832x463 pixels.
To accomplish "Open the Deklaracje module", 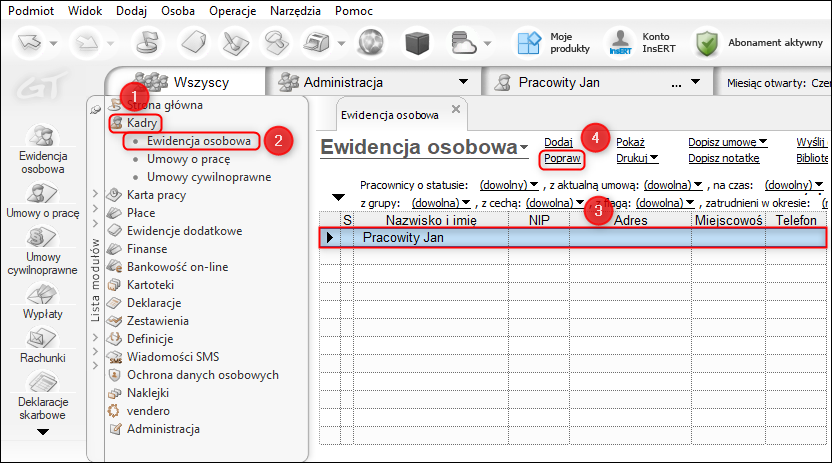I will pos(154,303).
